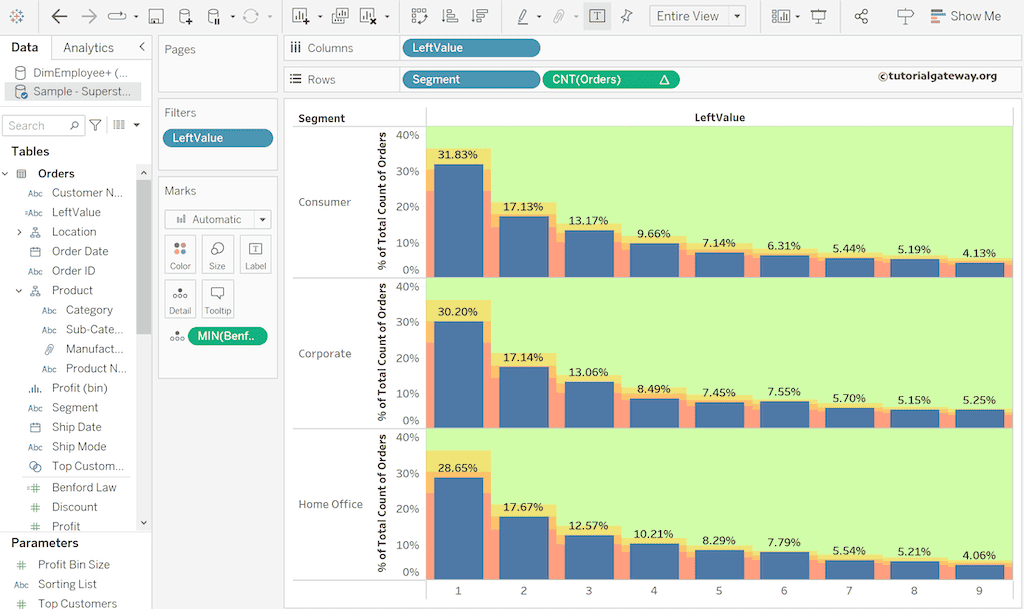Image resolution: width=1024 pixels, height=609 pixels.
Task: Open the Automatic mark type dropdown
Action: 218,219
